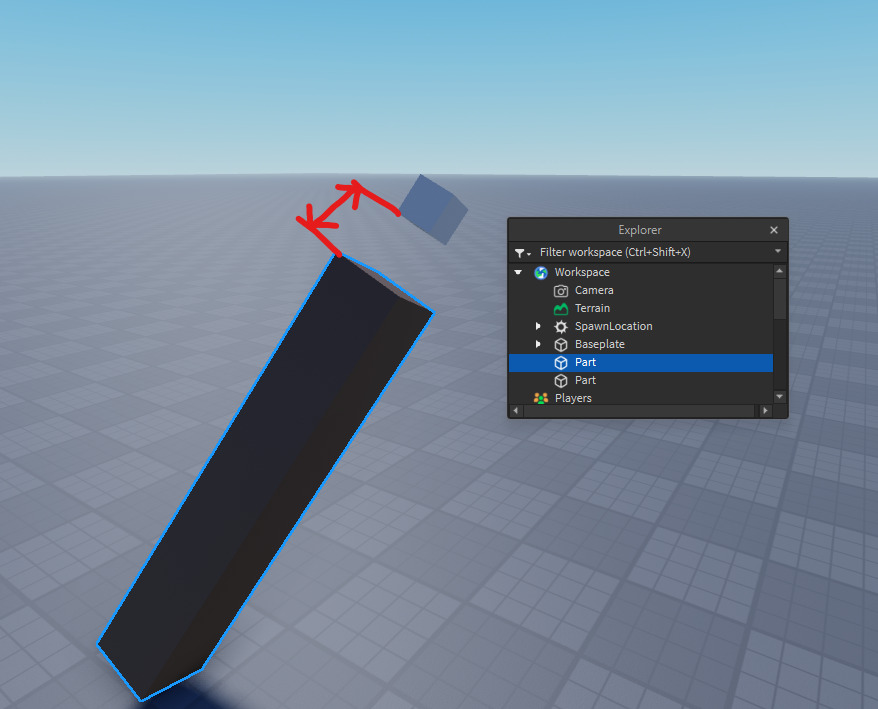
Task: Open the filter funnel options
Action: (x=522, y=253)
